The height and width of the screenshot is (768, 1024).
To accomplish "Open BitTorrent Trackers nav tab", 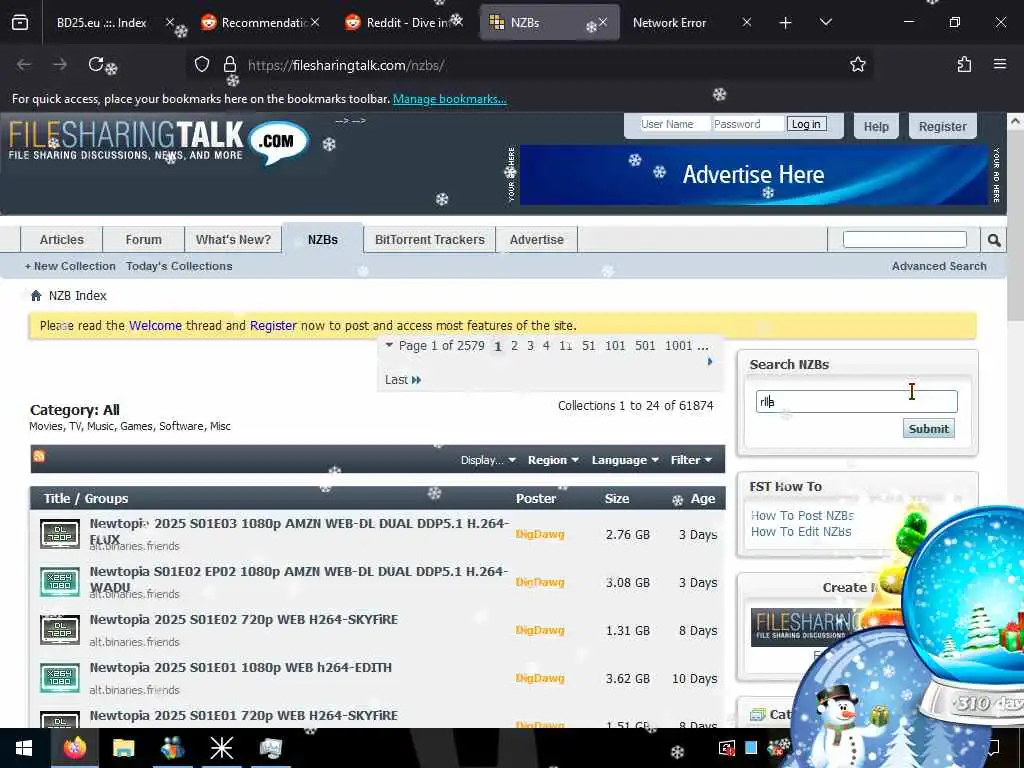I will coord(430,240).
